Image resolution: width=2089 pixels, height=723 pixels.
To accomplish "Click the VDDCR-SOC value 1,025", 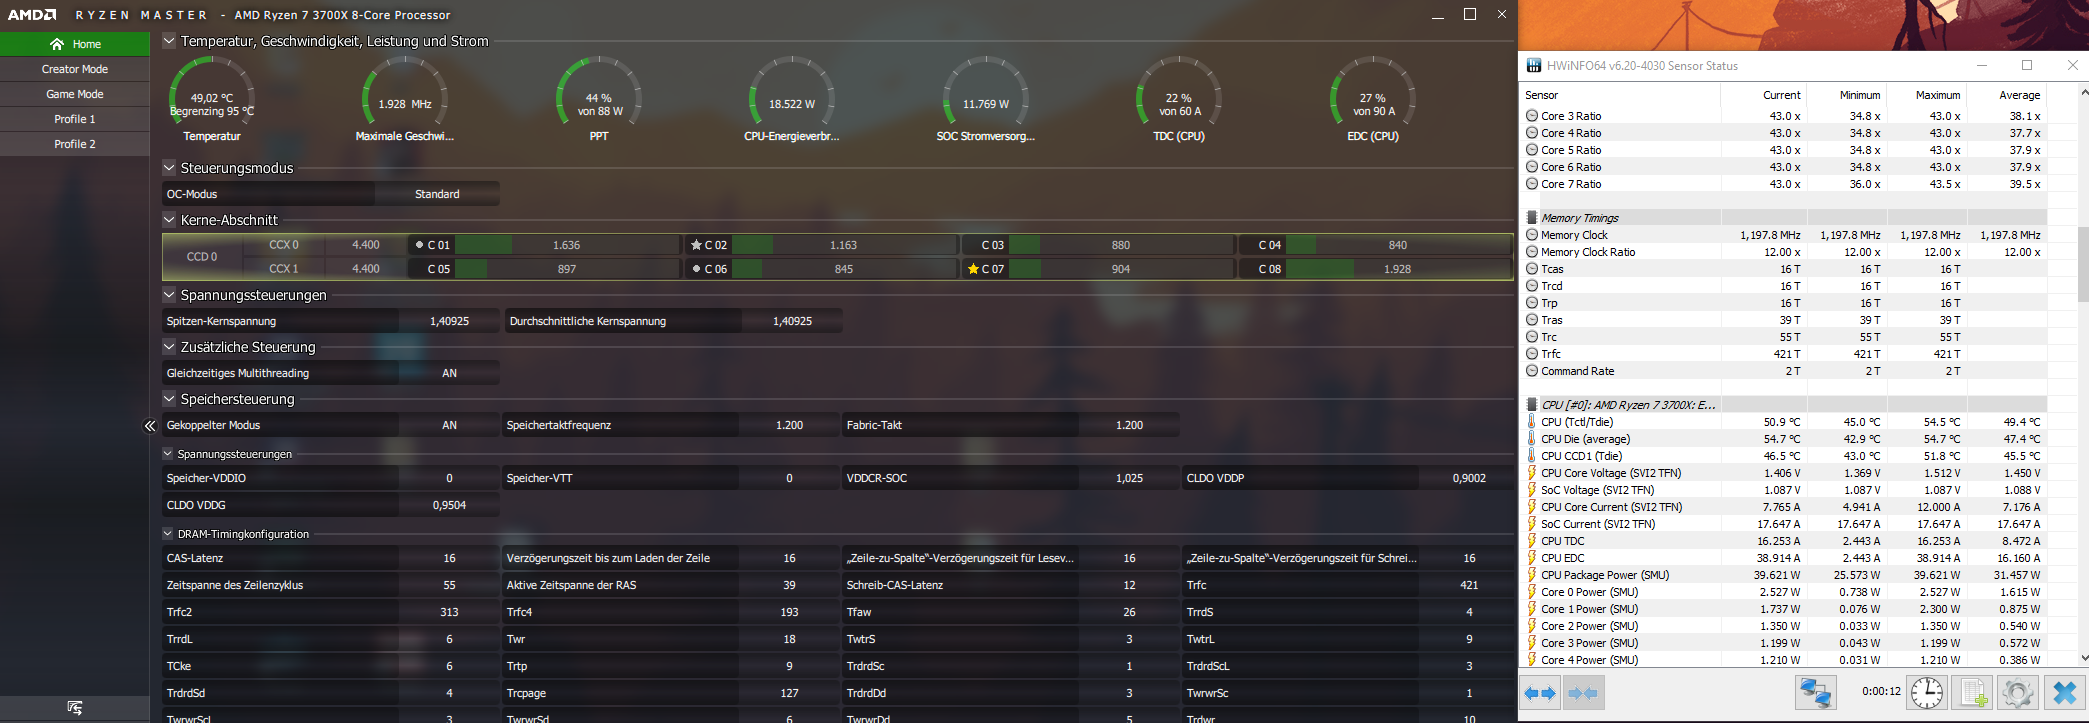I will tap(1129, 478).
